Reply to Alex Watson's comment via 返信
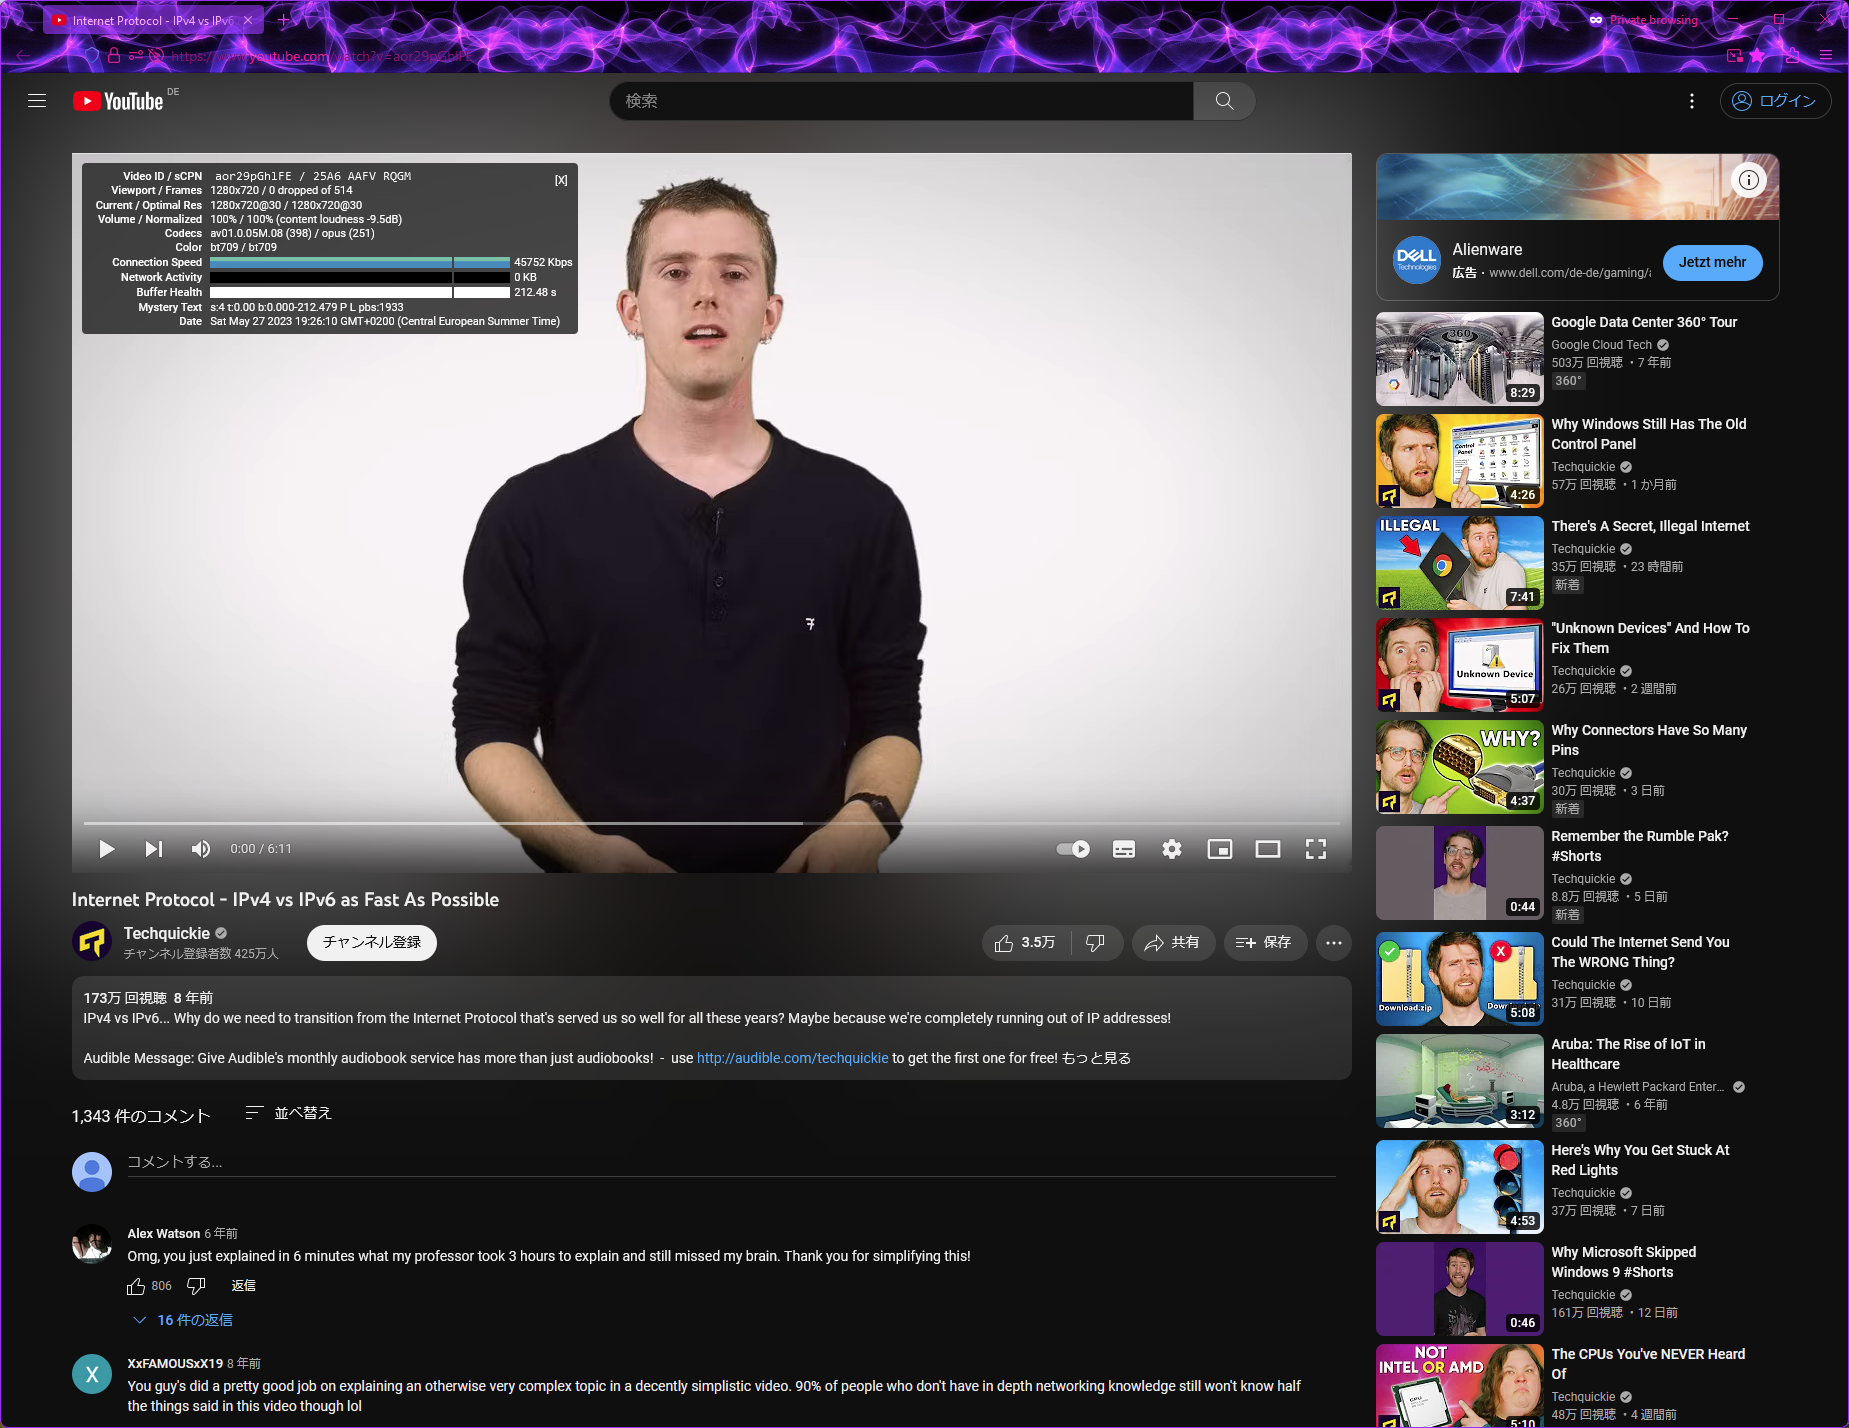1849x1428 pixels. tap(244, 1286)
